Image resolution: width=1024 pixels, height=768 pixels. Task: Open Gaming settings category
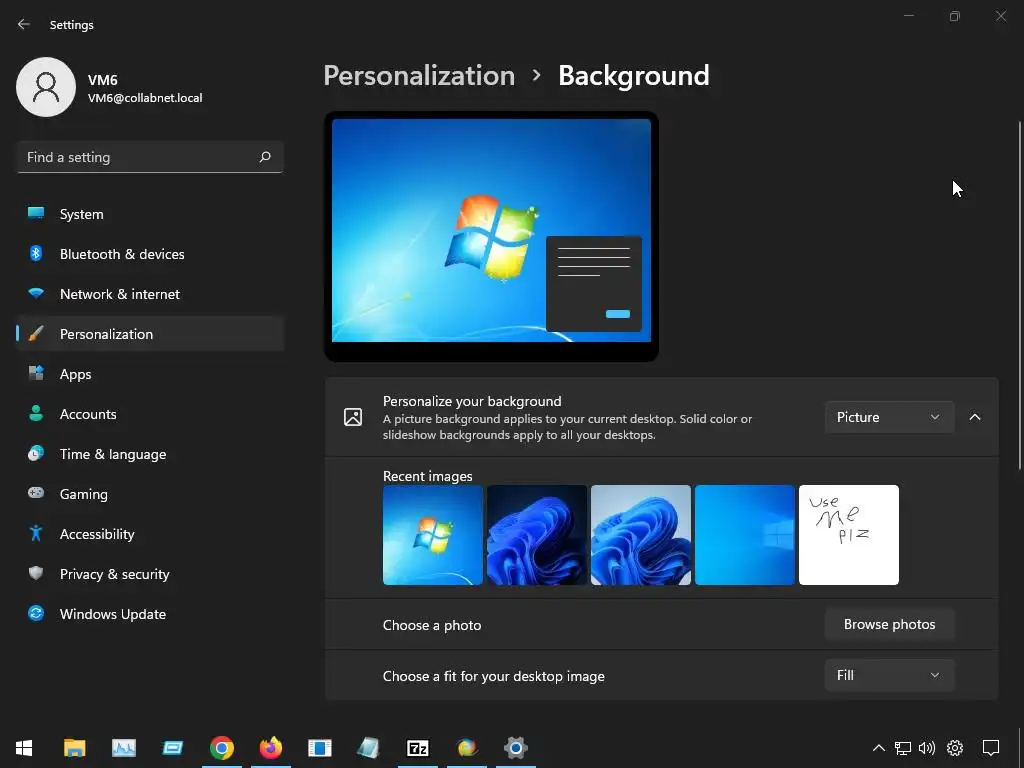(150, 494)
